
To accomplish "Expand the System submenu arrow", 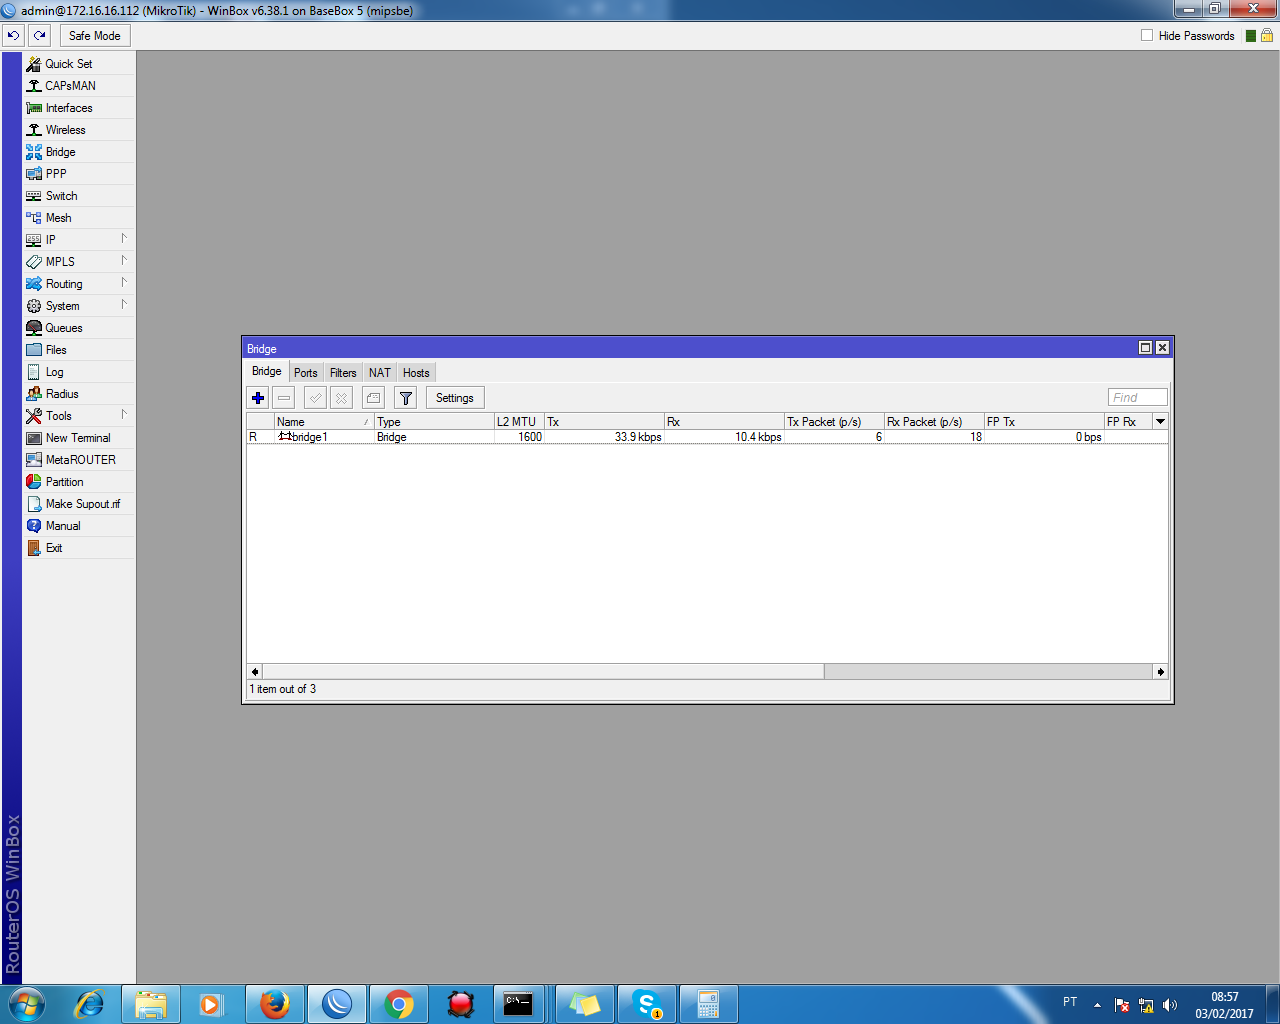I will point(124,305).
